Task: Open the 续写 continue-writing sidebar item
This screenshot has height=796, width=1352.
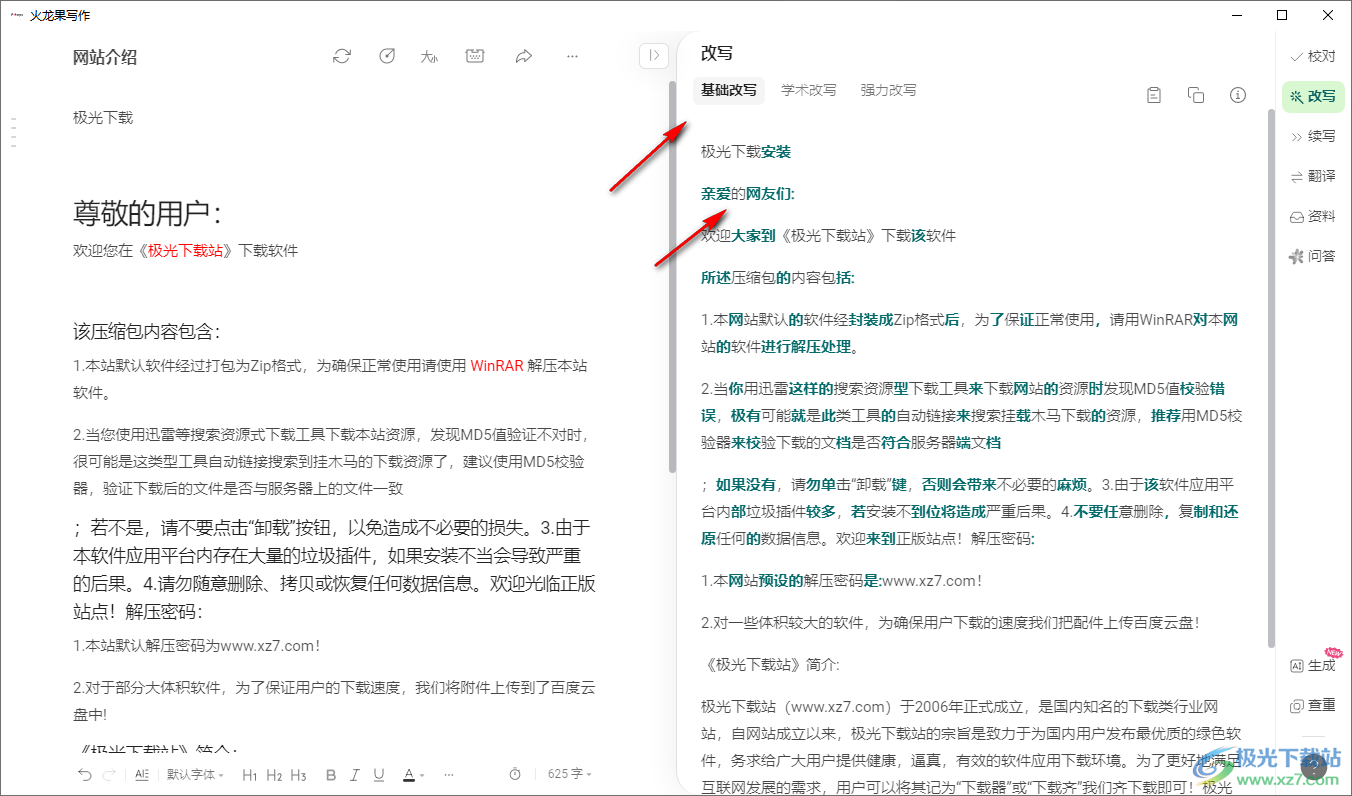Action: point(1313,136)
